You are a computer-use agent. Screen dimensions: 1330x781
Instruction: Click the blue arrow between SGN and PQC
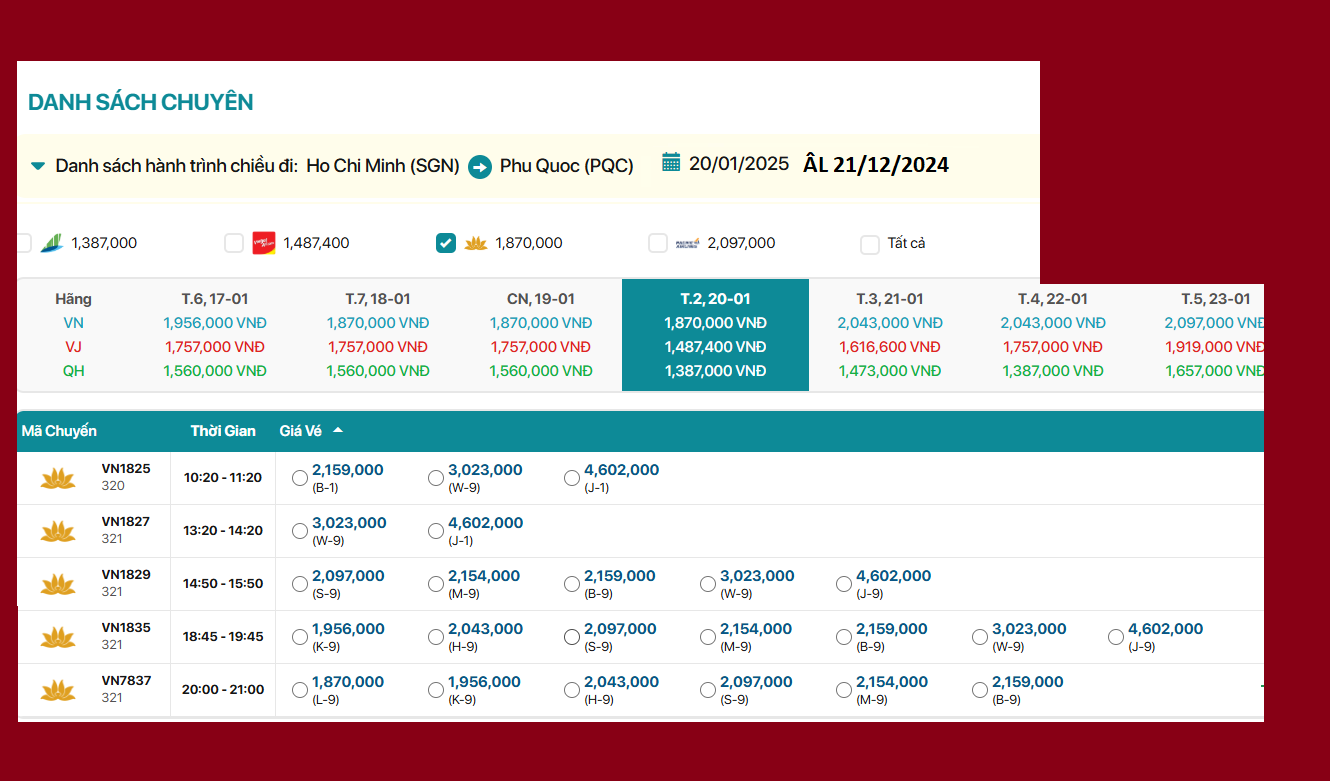480,167
